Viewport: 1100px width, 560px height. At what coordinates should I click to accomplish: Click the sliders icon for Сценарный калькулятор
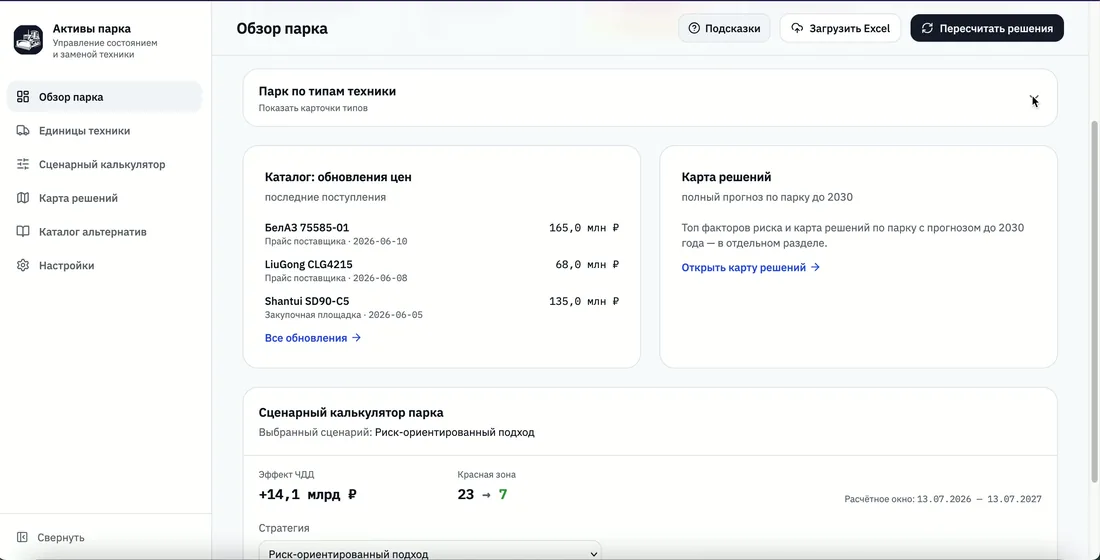(22, 164)
